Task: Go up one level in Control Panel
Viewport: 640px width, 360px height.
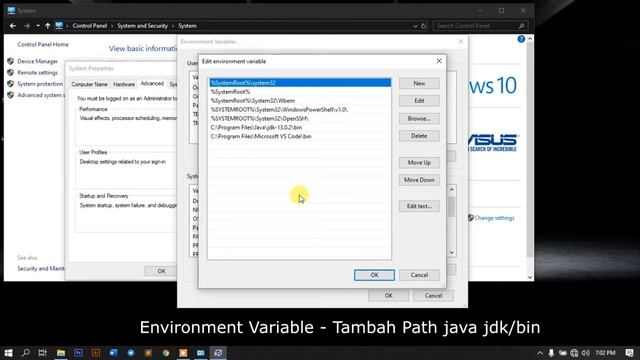Action: (x=48, y=26)
